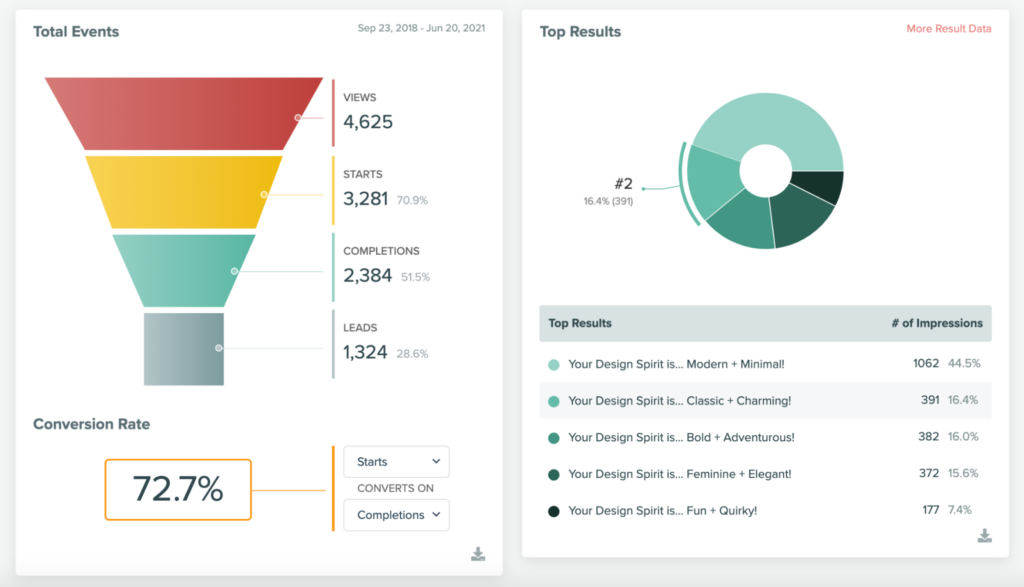The width and height of the screenshot is (1024, 587).
Task: Click the Bold + Adventurous result row
Action: coord(765,437)
